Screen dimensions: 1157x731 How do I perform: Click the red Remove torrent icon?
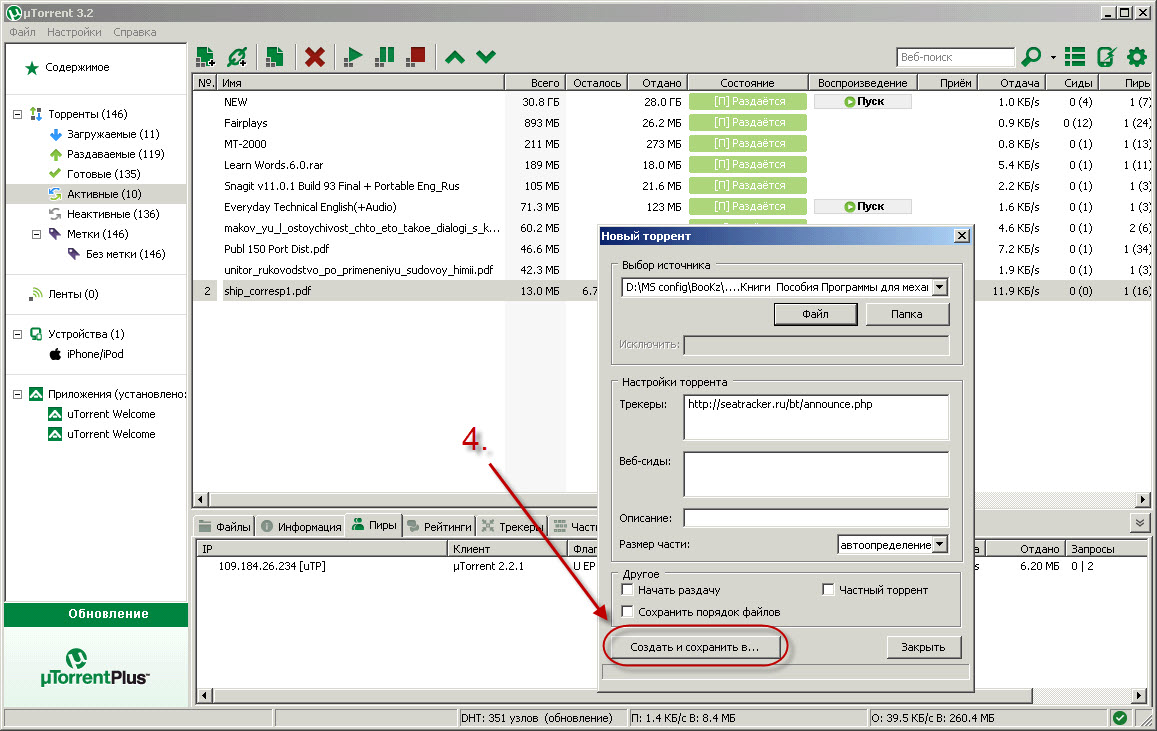coord(315,57)
